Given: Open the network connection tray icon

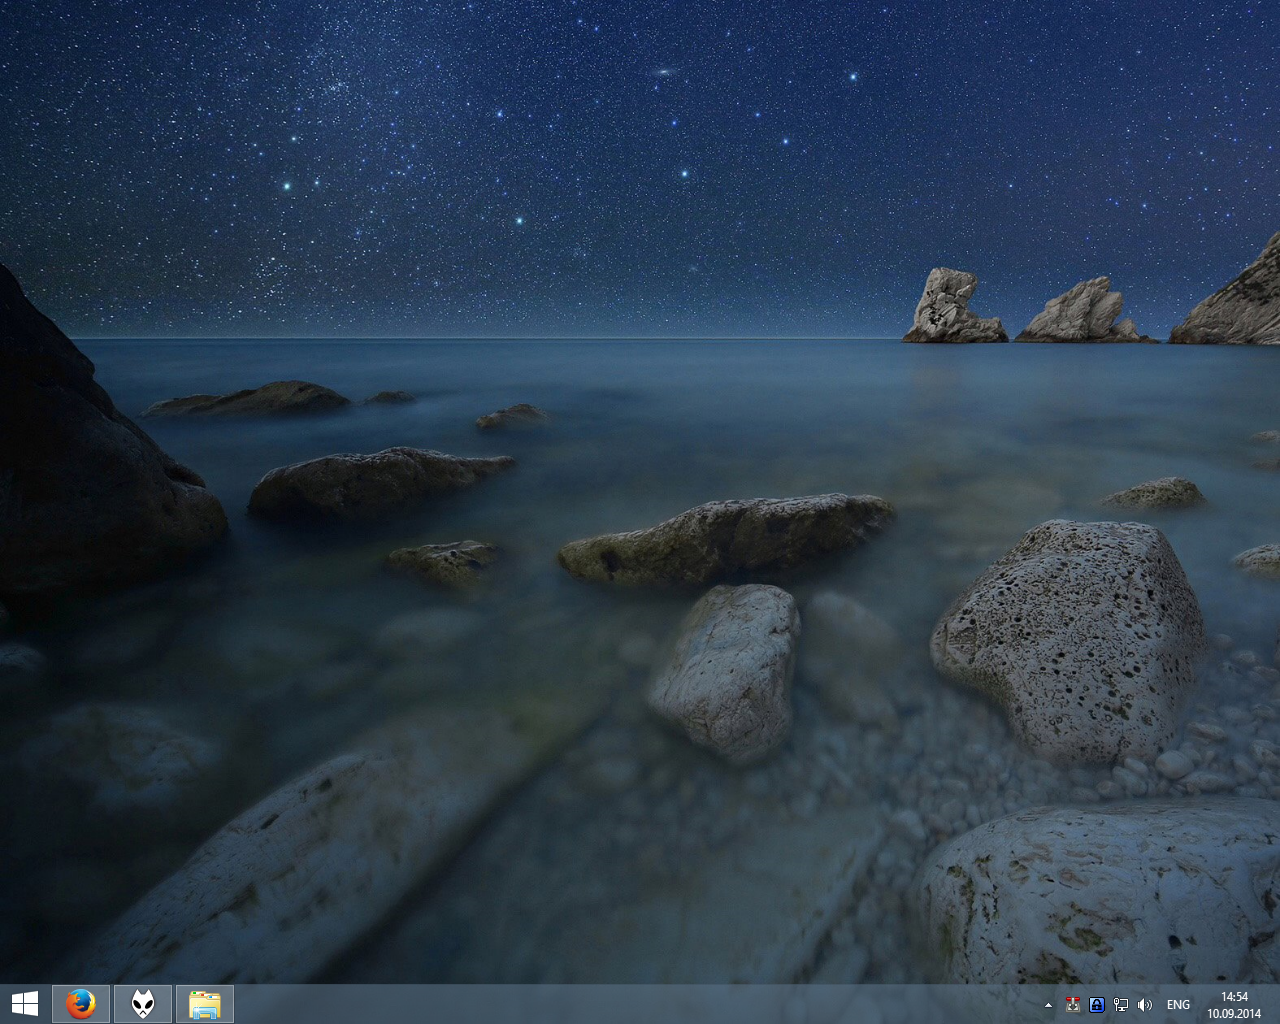Looking at the screenshot, I should (x=1121, y=1005).
